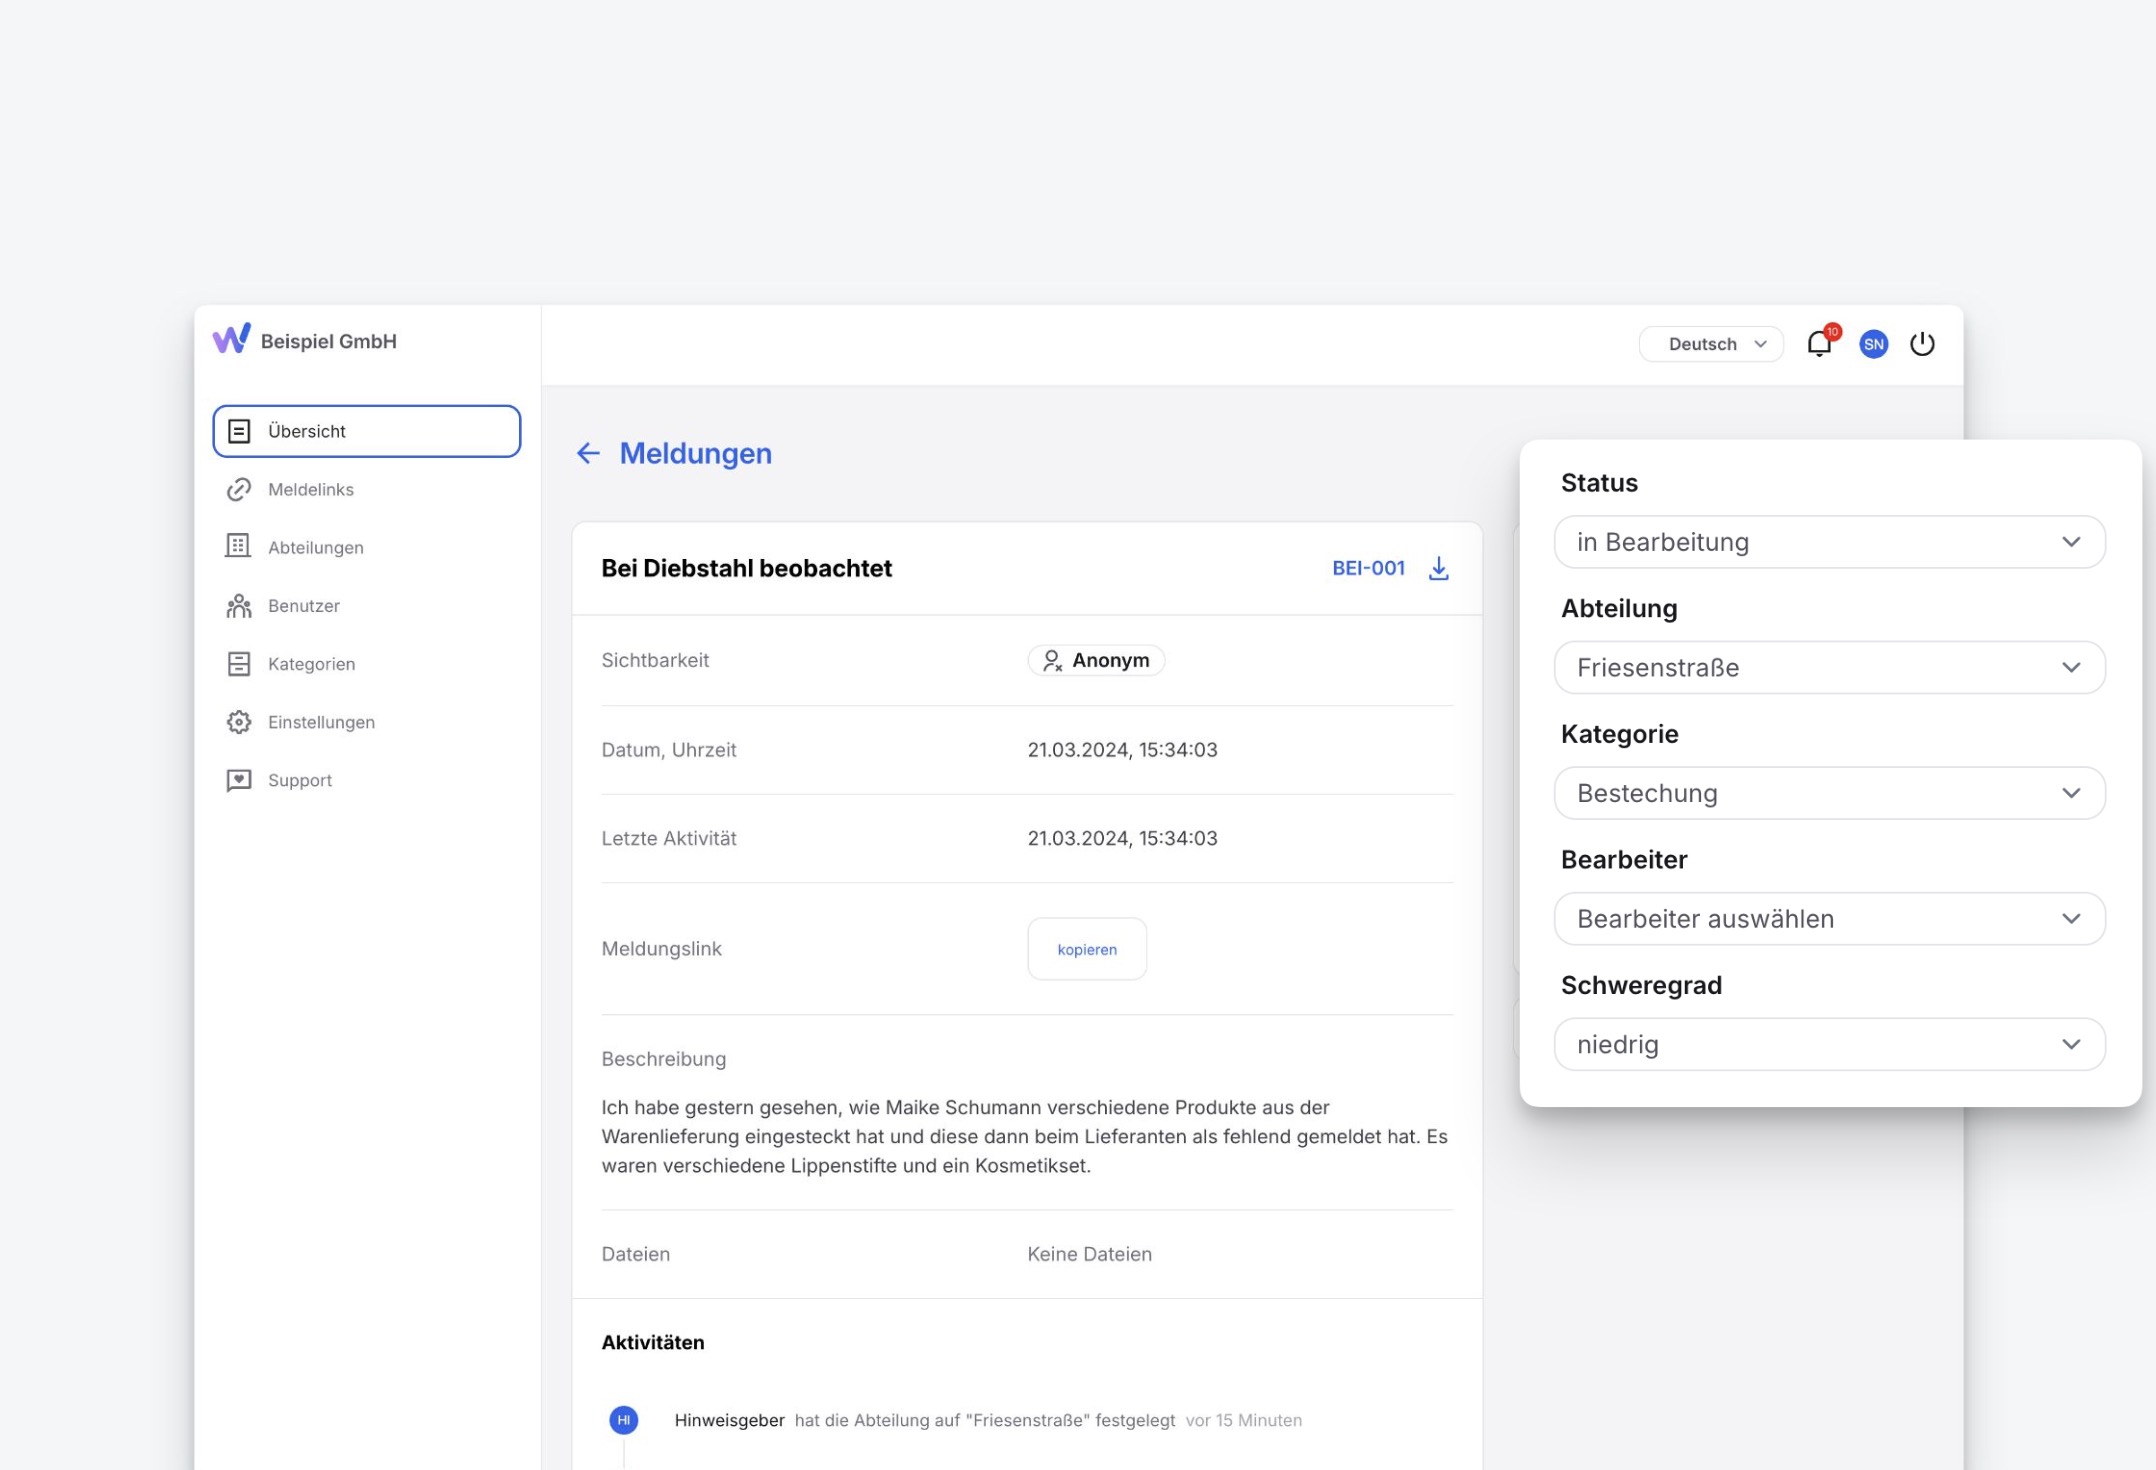Click the back arrow next to Meldungen

click(x=588, y=453)
